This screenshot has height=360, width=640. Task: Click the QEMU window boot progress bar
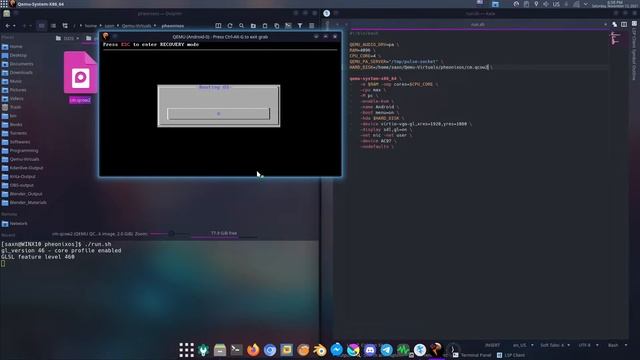point(218,114)
